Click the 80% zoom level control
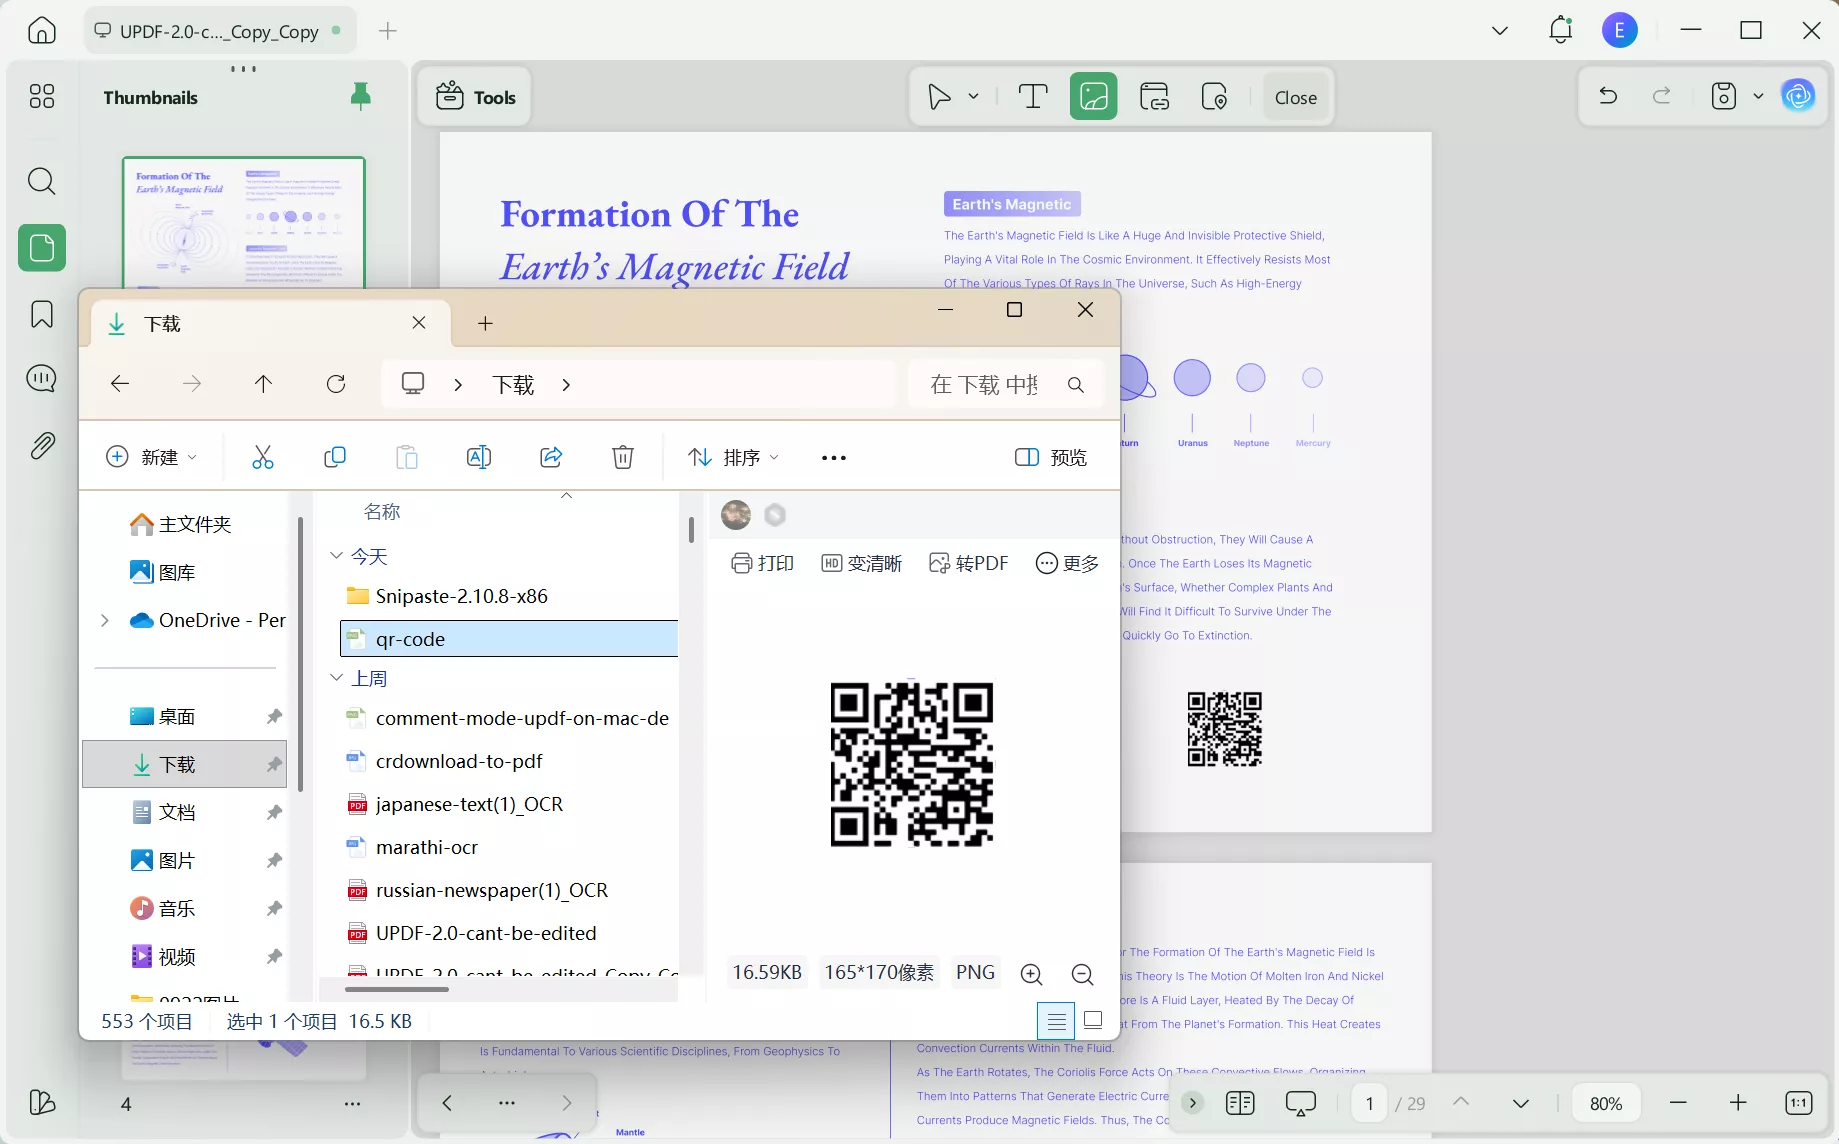1839x1144 pixels. tap(1605, 1103)
